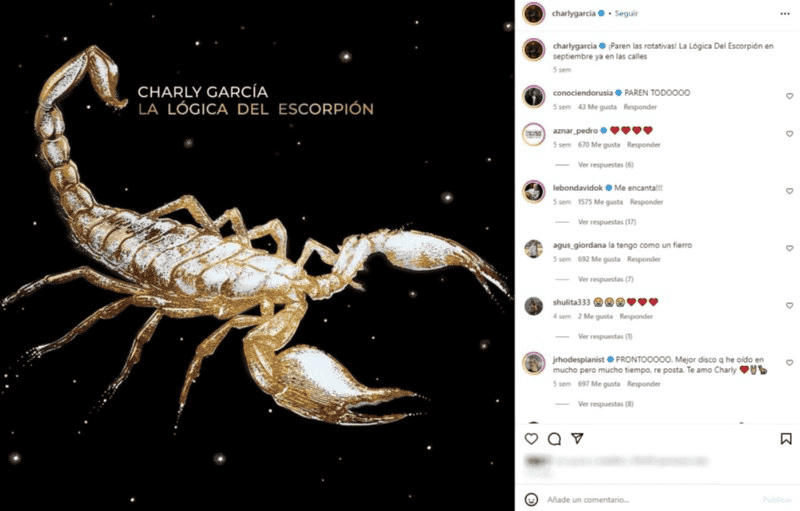Viewport: 800px width, 511px height.
Task: Share the post with the paper plane icon
Action: (577, 438)
